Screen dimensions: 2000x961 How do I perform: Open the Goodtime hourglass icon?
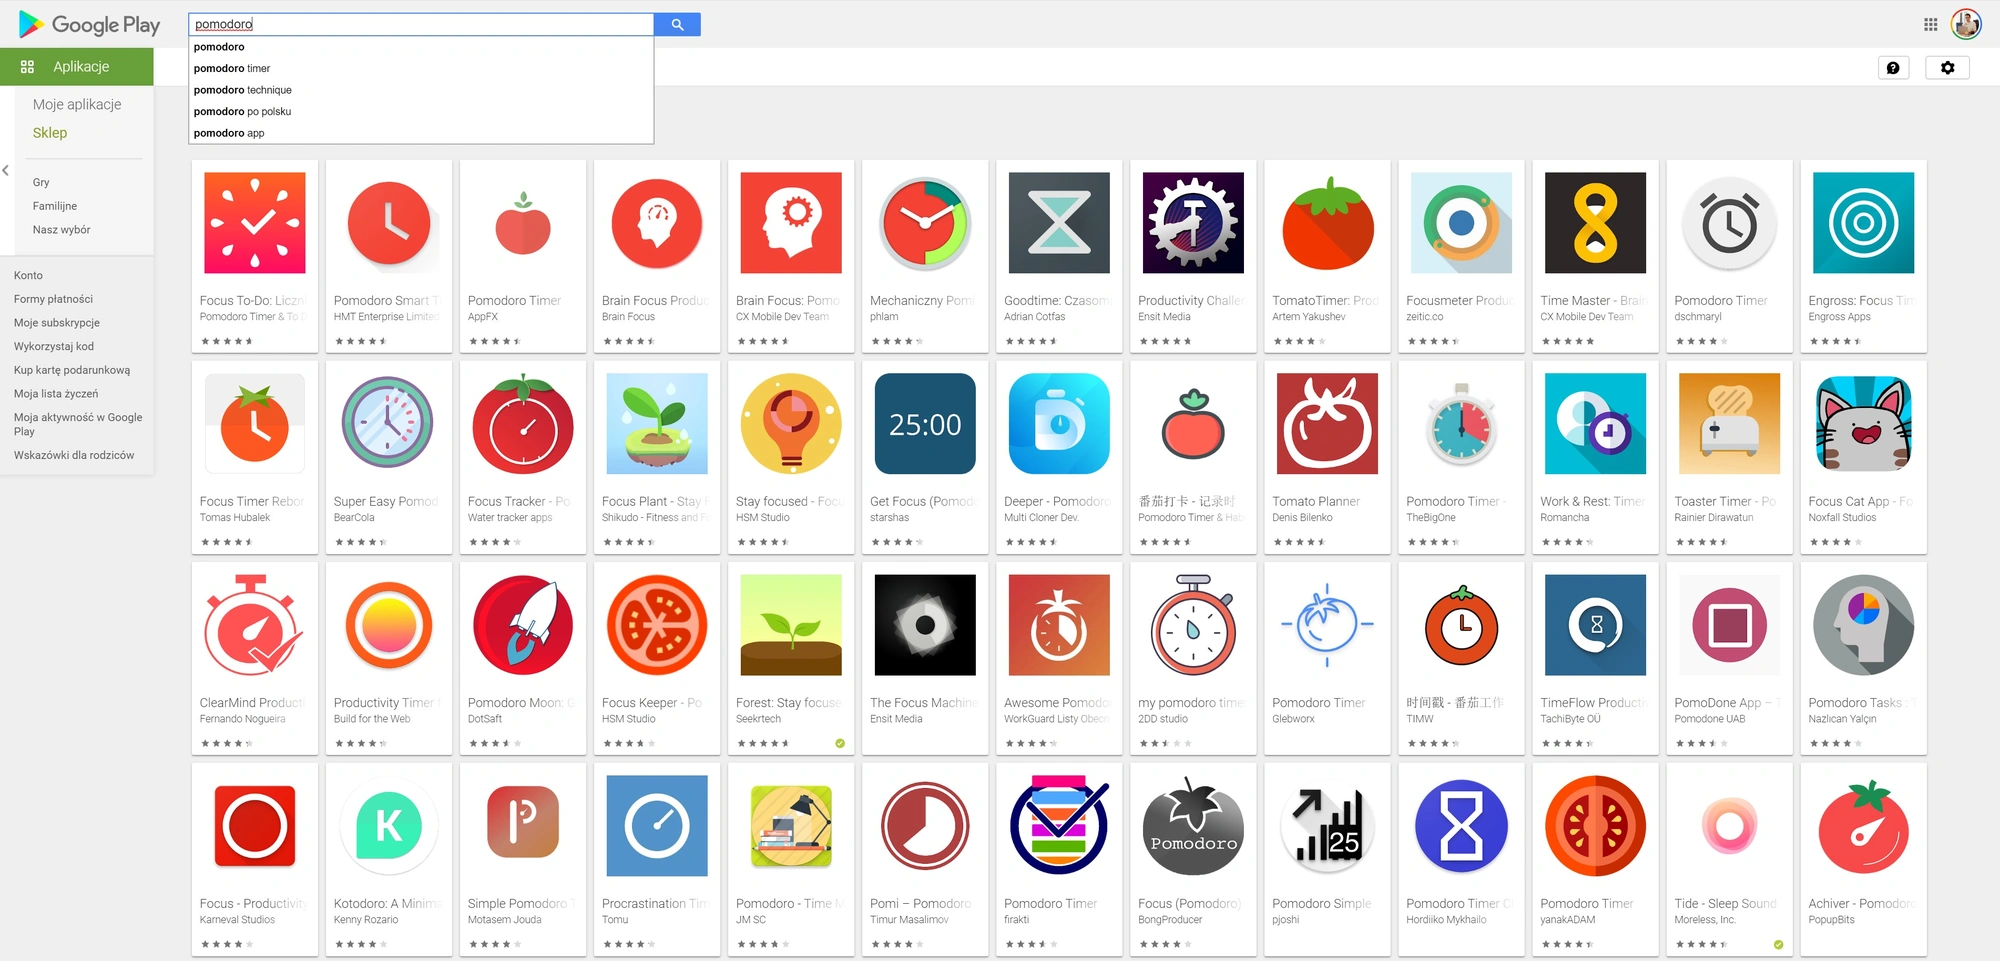pyautogui.click(x=1059, y=223)
